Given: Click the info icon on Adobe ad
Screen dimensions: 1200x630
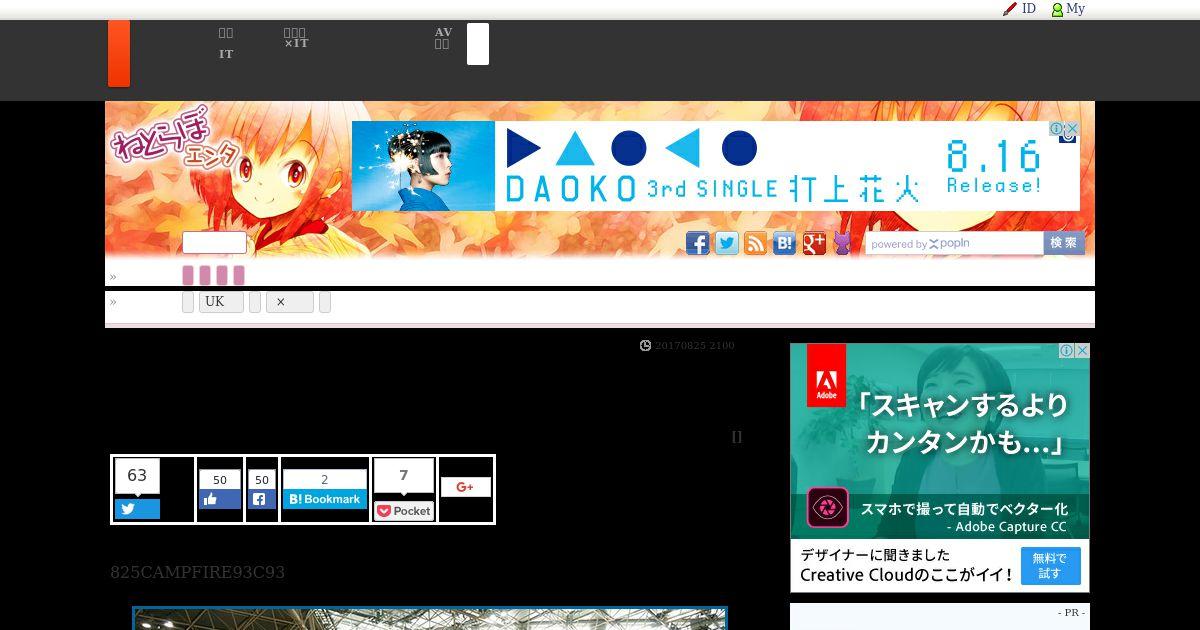Looking at the screenshot, I should click(x=1066, y=351).
